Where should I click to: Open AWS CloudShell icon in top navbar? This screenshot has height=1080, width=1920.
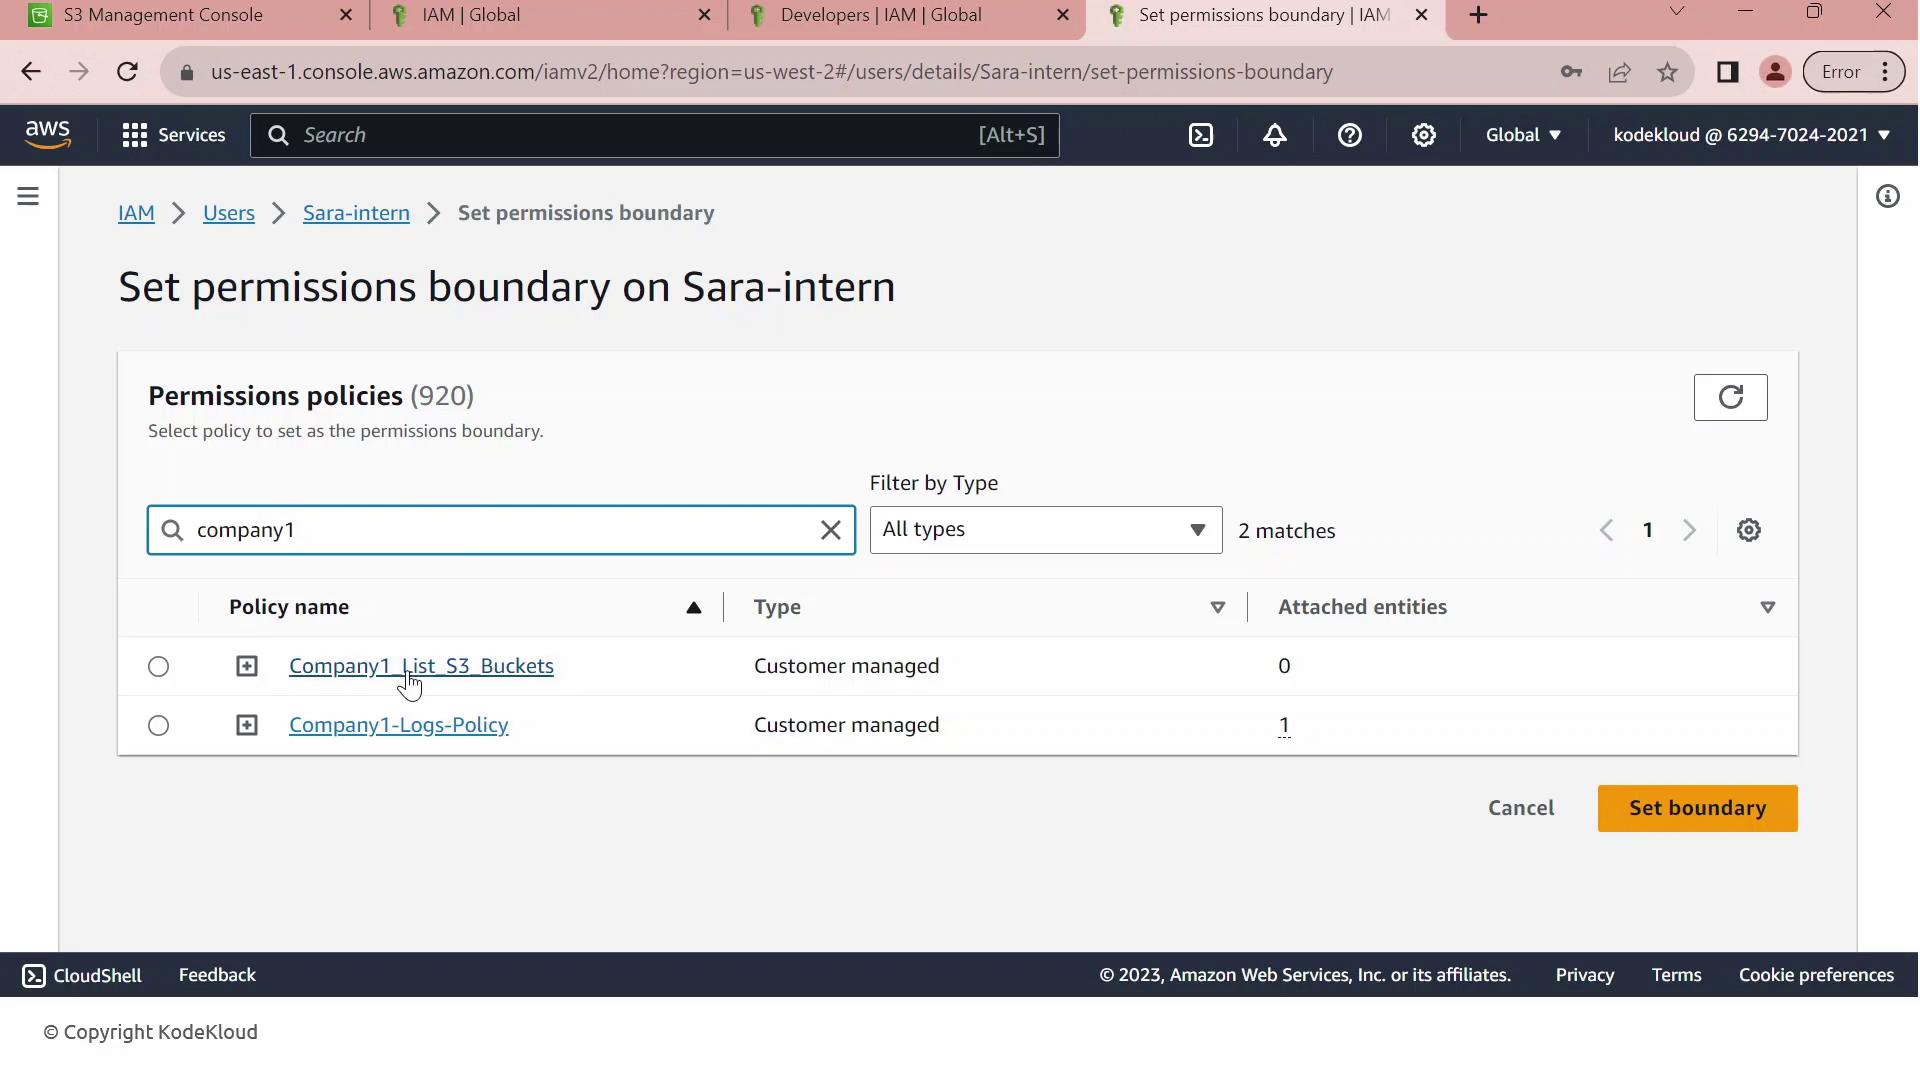click(x=1201, y=135)
